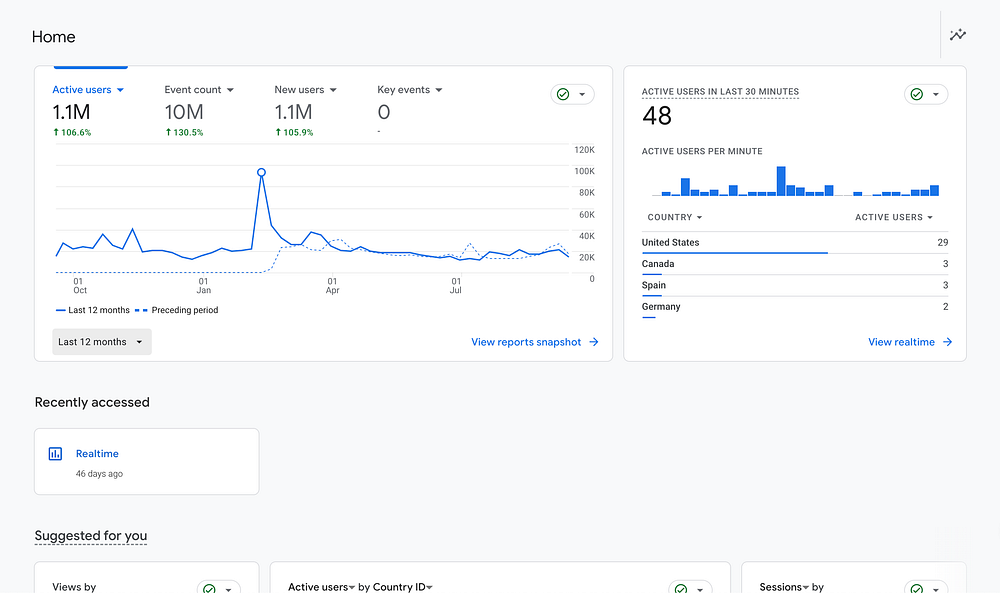Screen dimensions: 1000x593
Task: Open the recently accessed Realtime card
Action: pos(147,462)
